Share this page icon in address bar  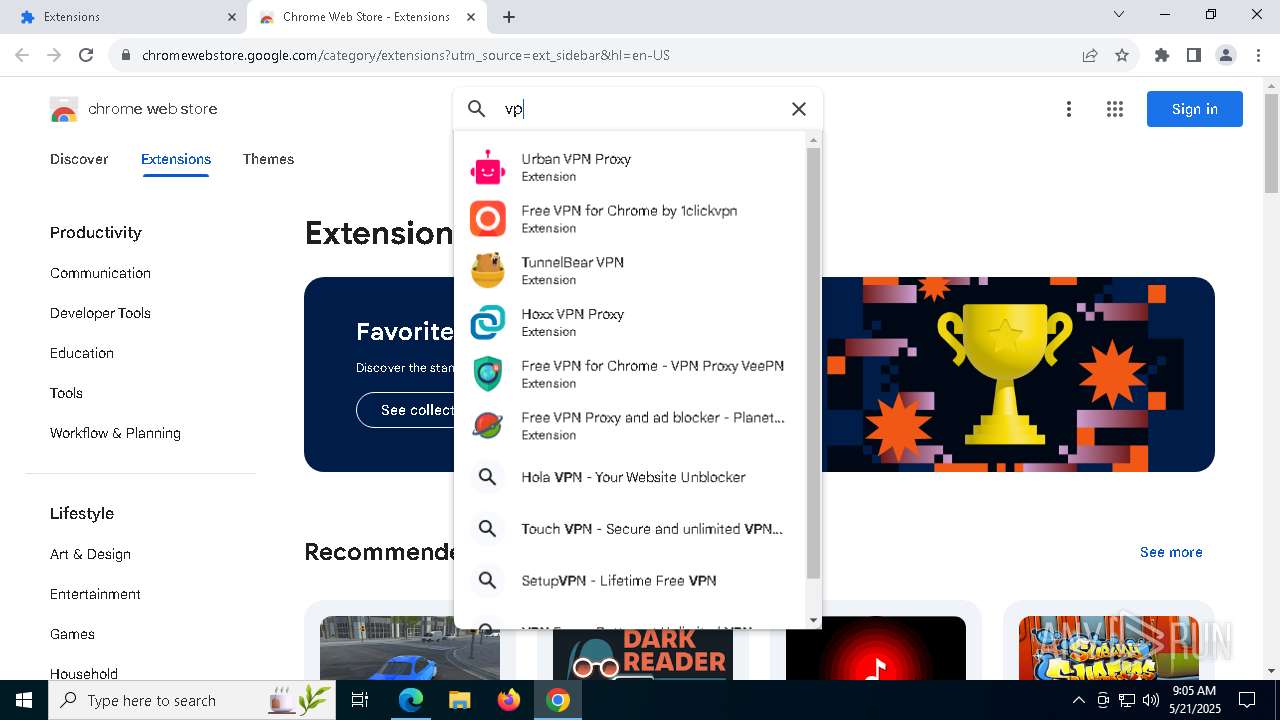coord(1090,55)
